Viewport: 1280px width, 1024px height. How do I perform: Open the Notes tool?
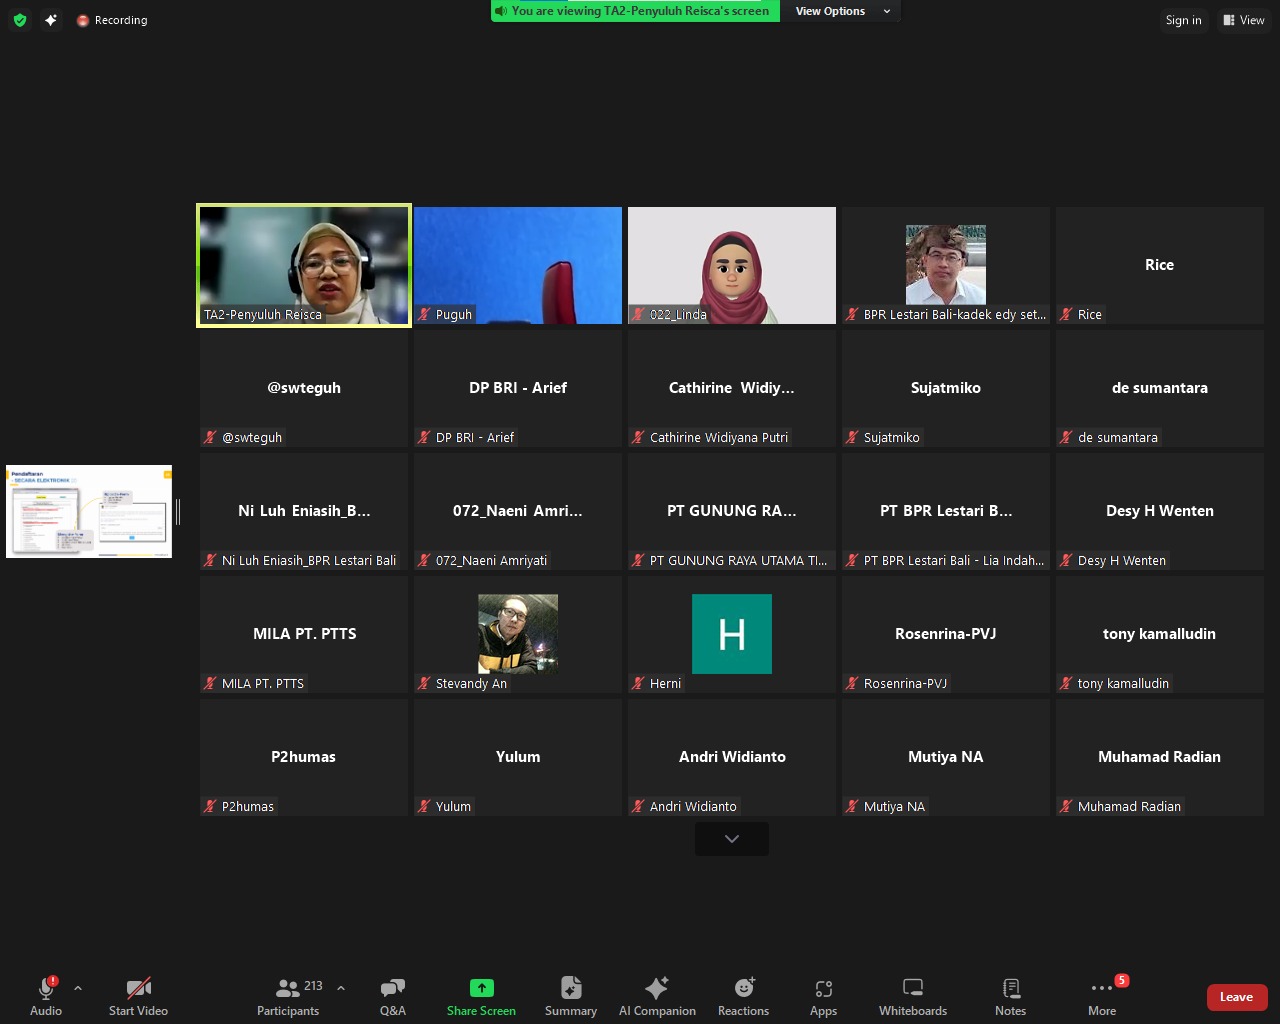click(x=1010, y=996)
